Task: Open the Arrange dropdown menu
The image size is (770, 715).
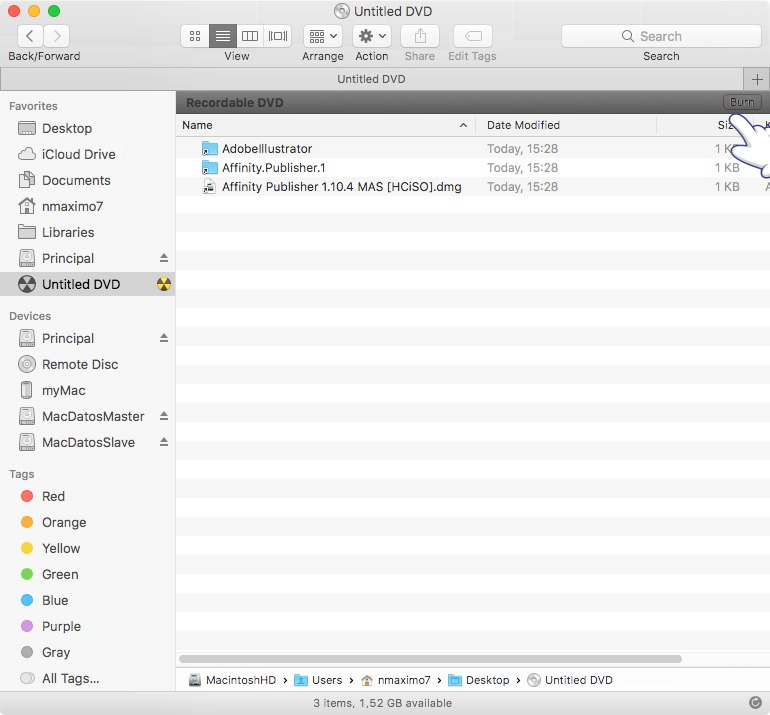Action: coord(322,36)
